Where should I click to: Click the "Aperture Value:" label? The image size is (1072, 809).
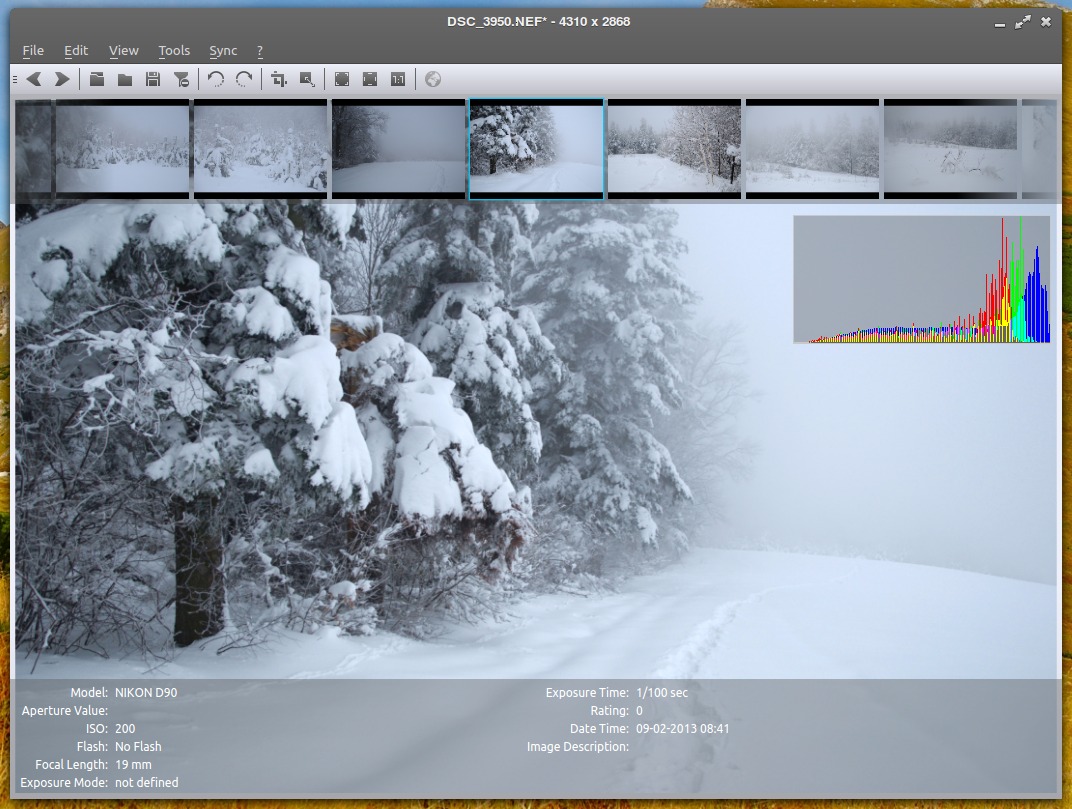(65, 711)
